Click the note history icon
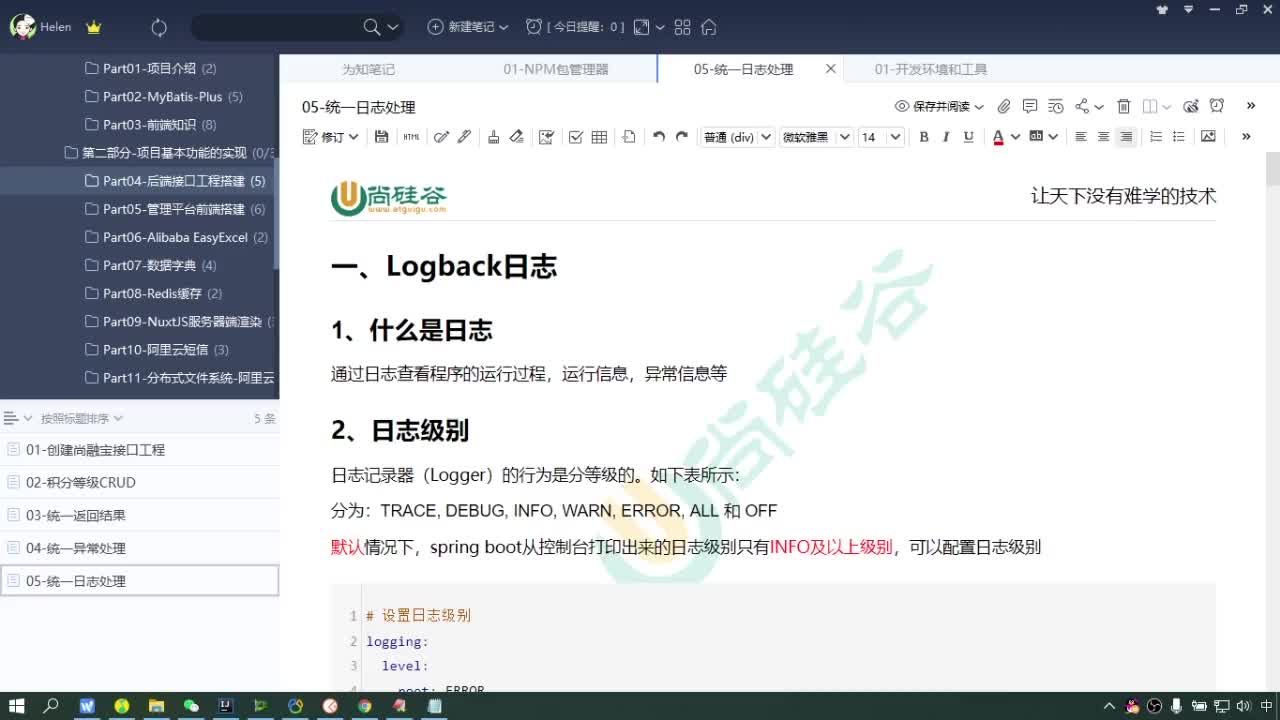 coord(1056,106)
